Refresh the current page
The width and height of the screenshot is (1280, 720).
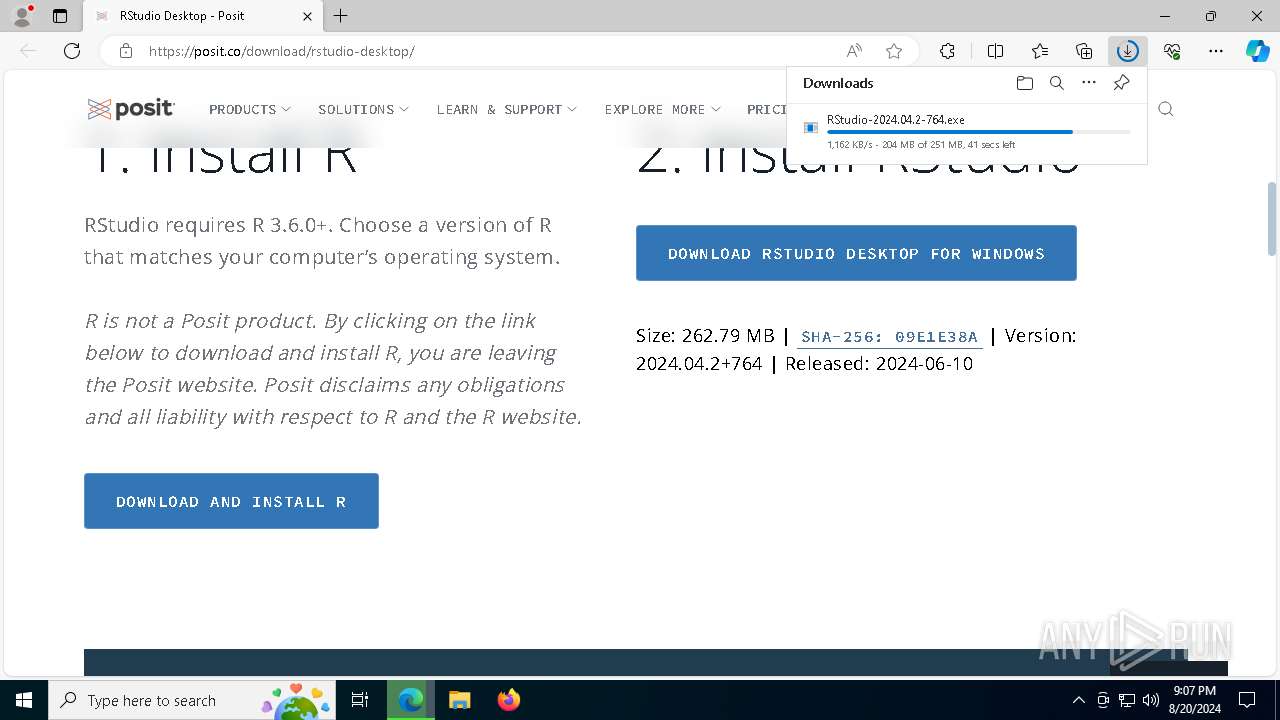tap(72, 51)
